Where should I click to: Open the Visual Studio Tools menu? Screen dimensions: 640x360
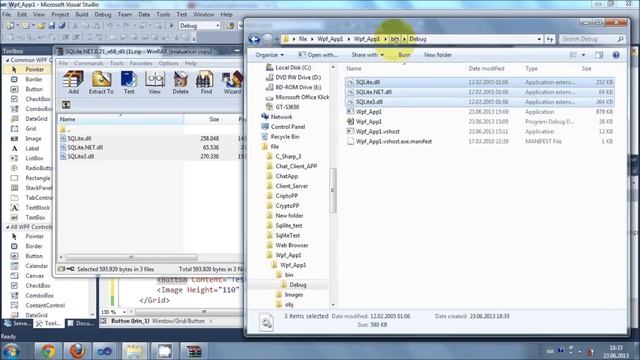point(163,14)
